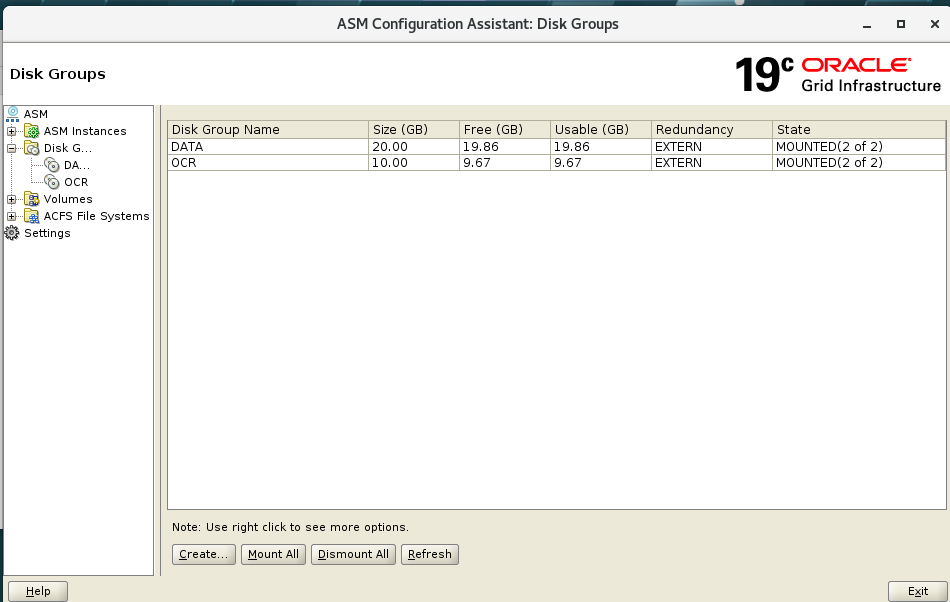Select ACFS File Systems tree label
The image size is (950, 602).
pos(96,216)
